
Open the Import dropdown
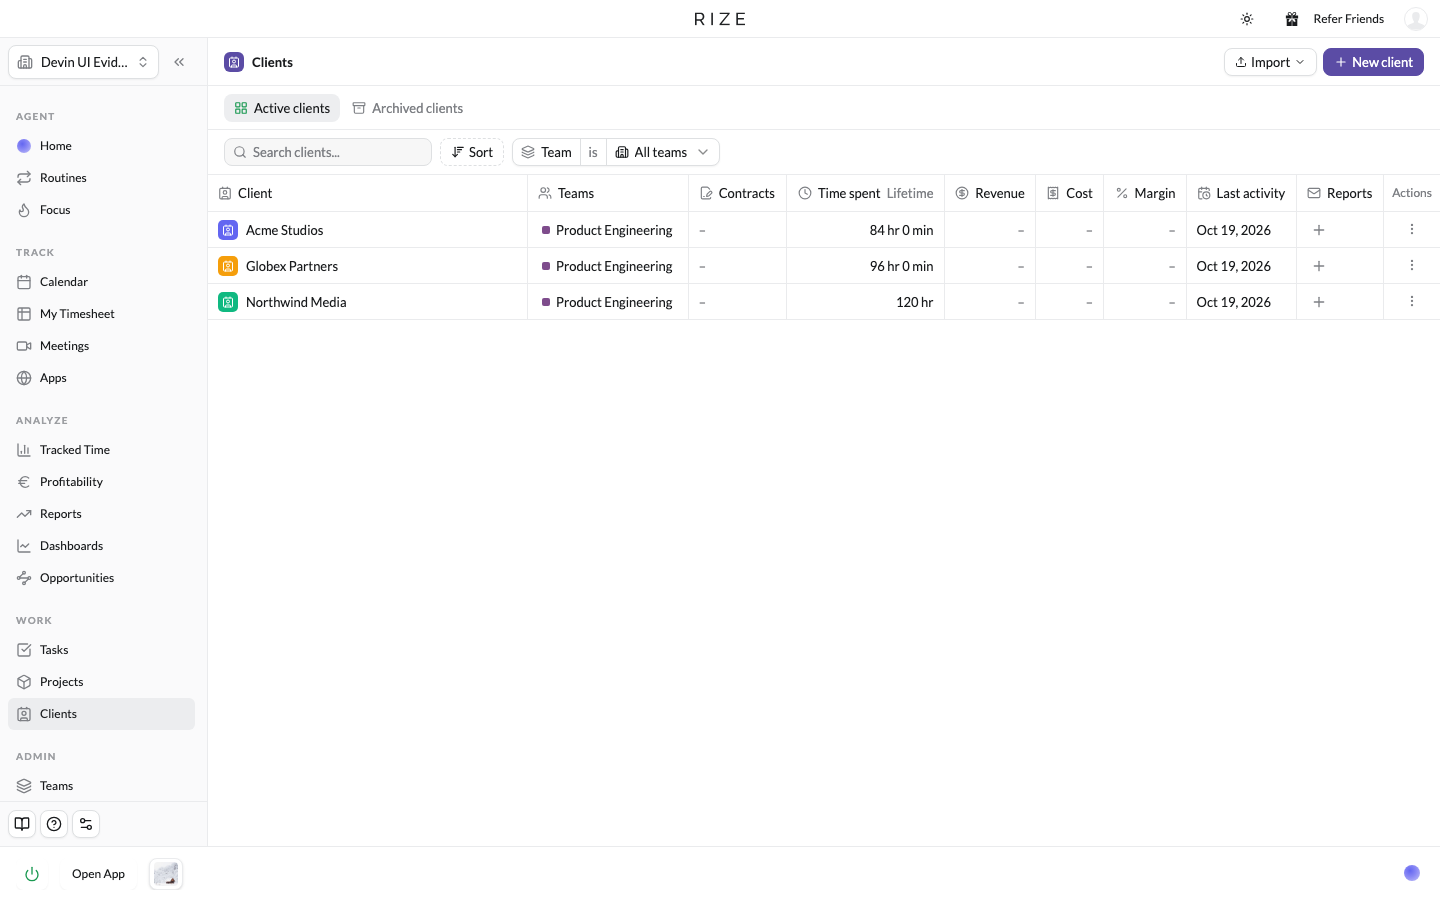tap(1270, 62)
